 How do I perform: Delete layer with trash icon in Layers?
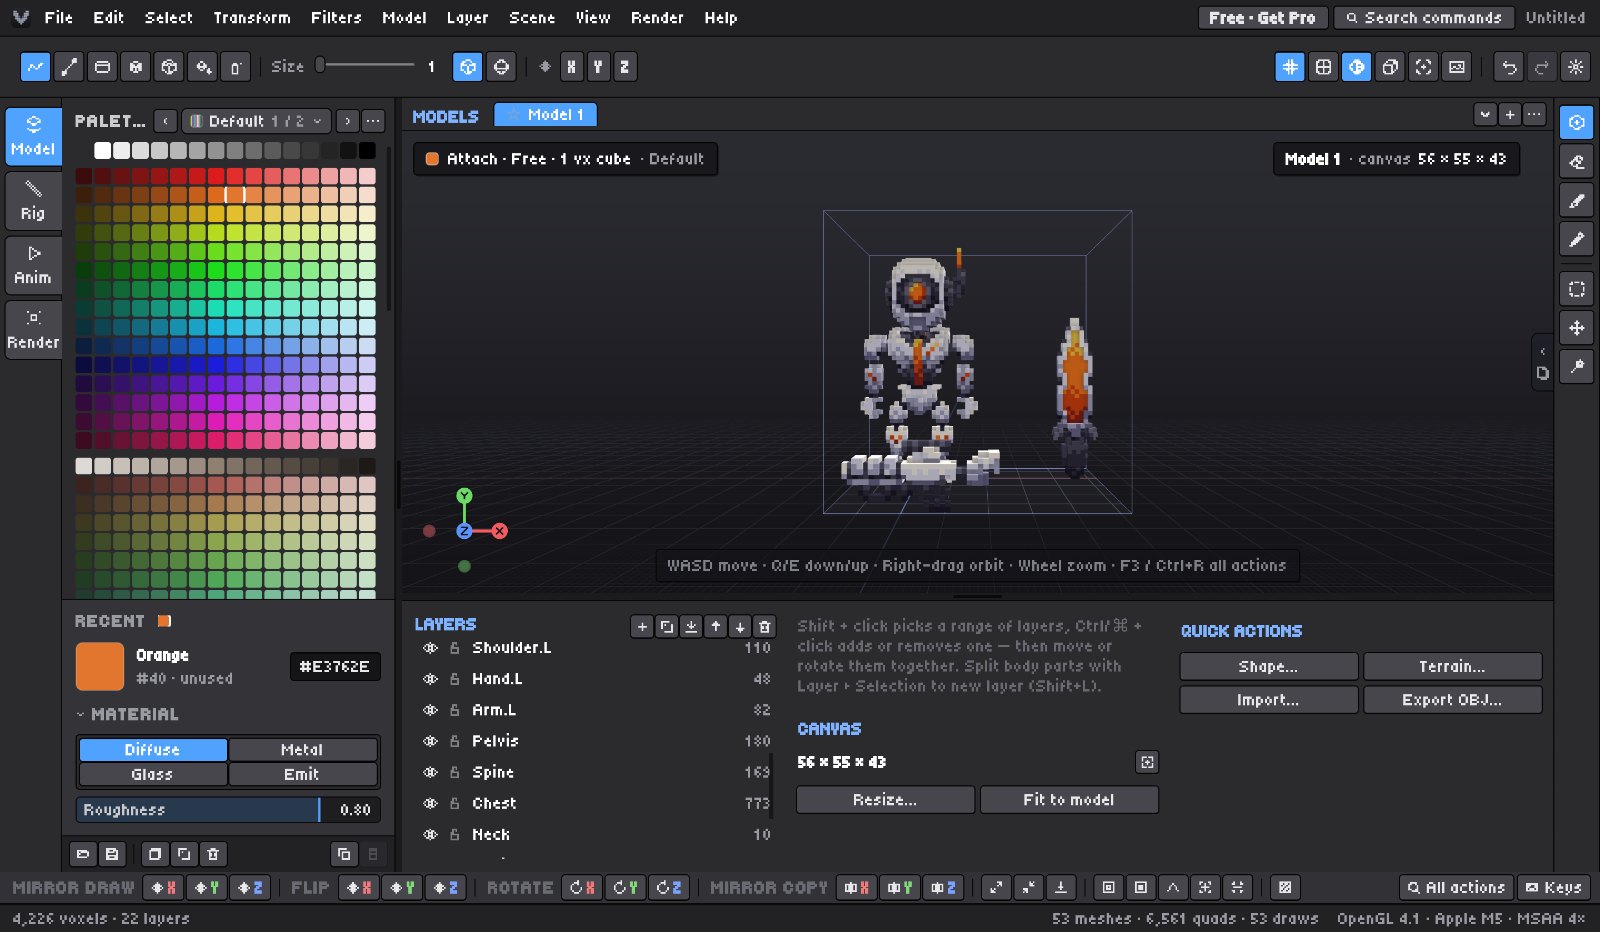(764, 627)
